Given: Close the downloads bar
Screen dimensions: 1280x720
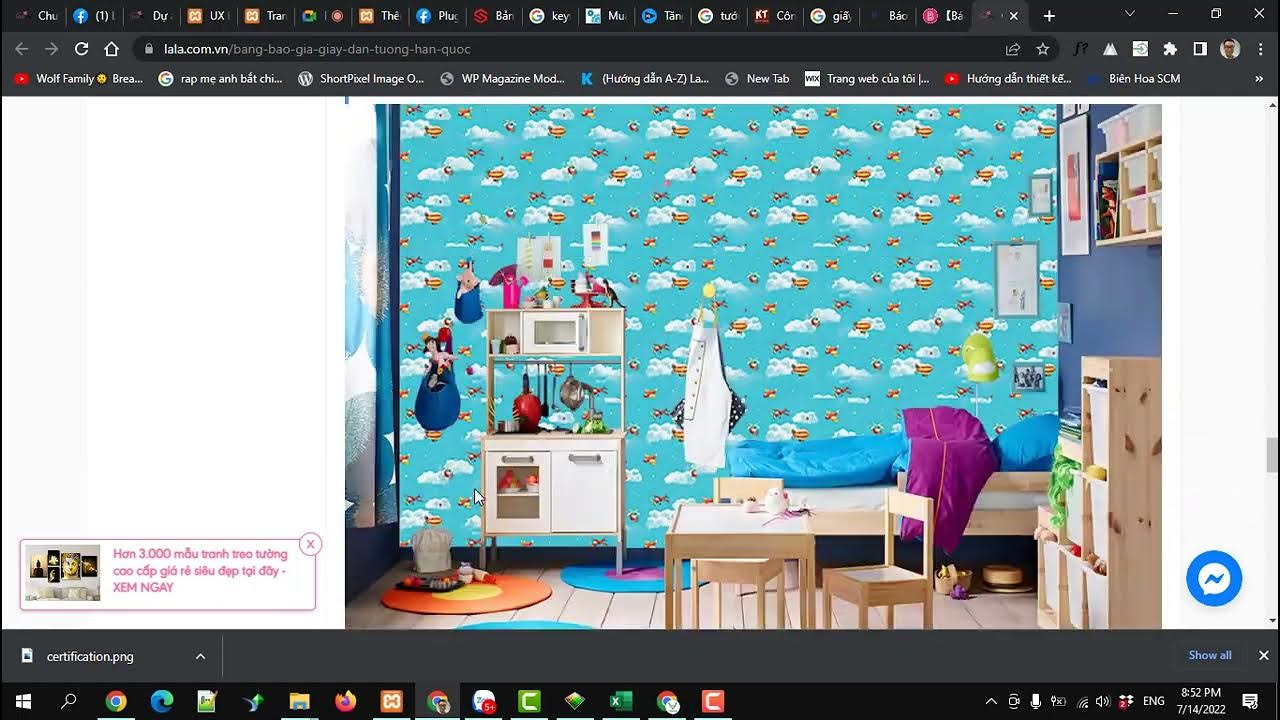Looking at the screenshot, I should pos(1263,655).
